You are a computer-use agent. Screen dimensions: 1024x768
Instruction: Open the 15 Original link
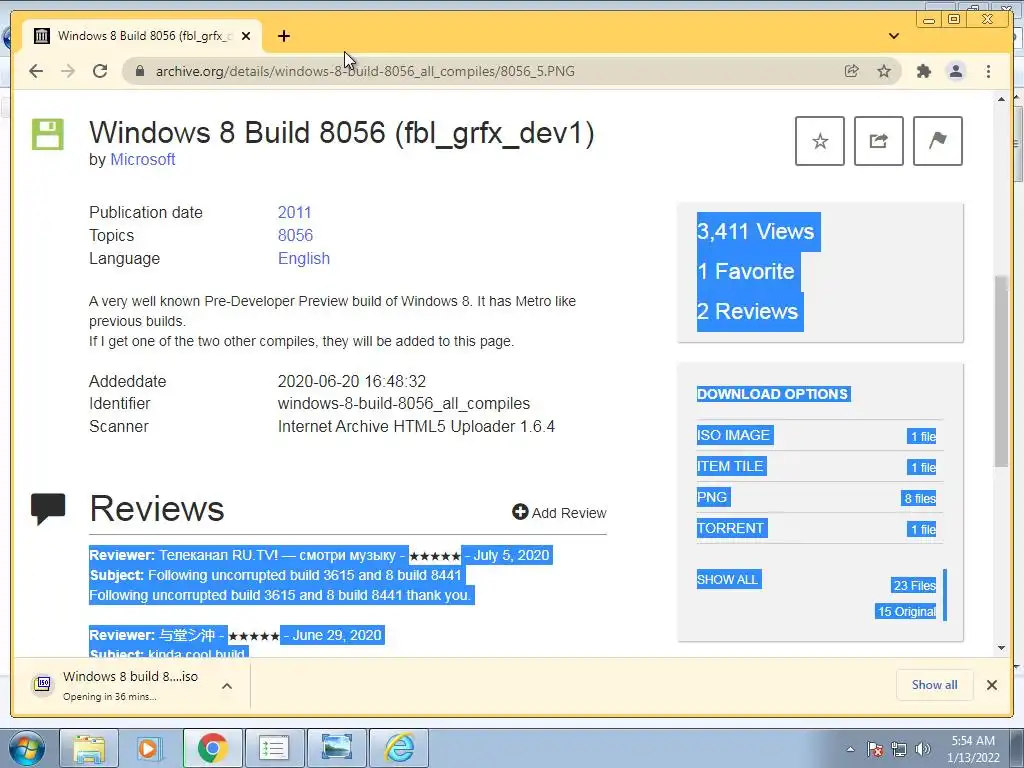click(906, 611)
